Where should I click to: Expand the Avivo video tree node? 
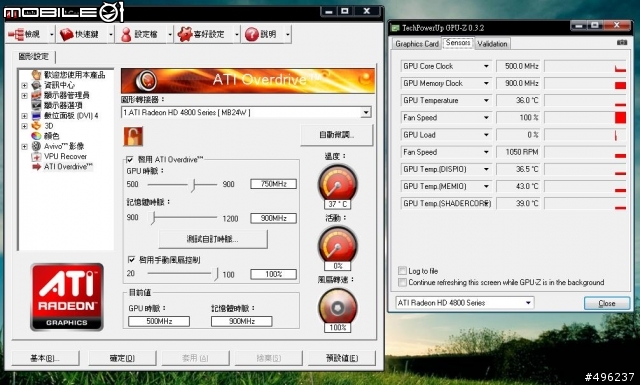[x=24, y=147]
